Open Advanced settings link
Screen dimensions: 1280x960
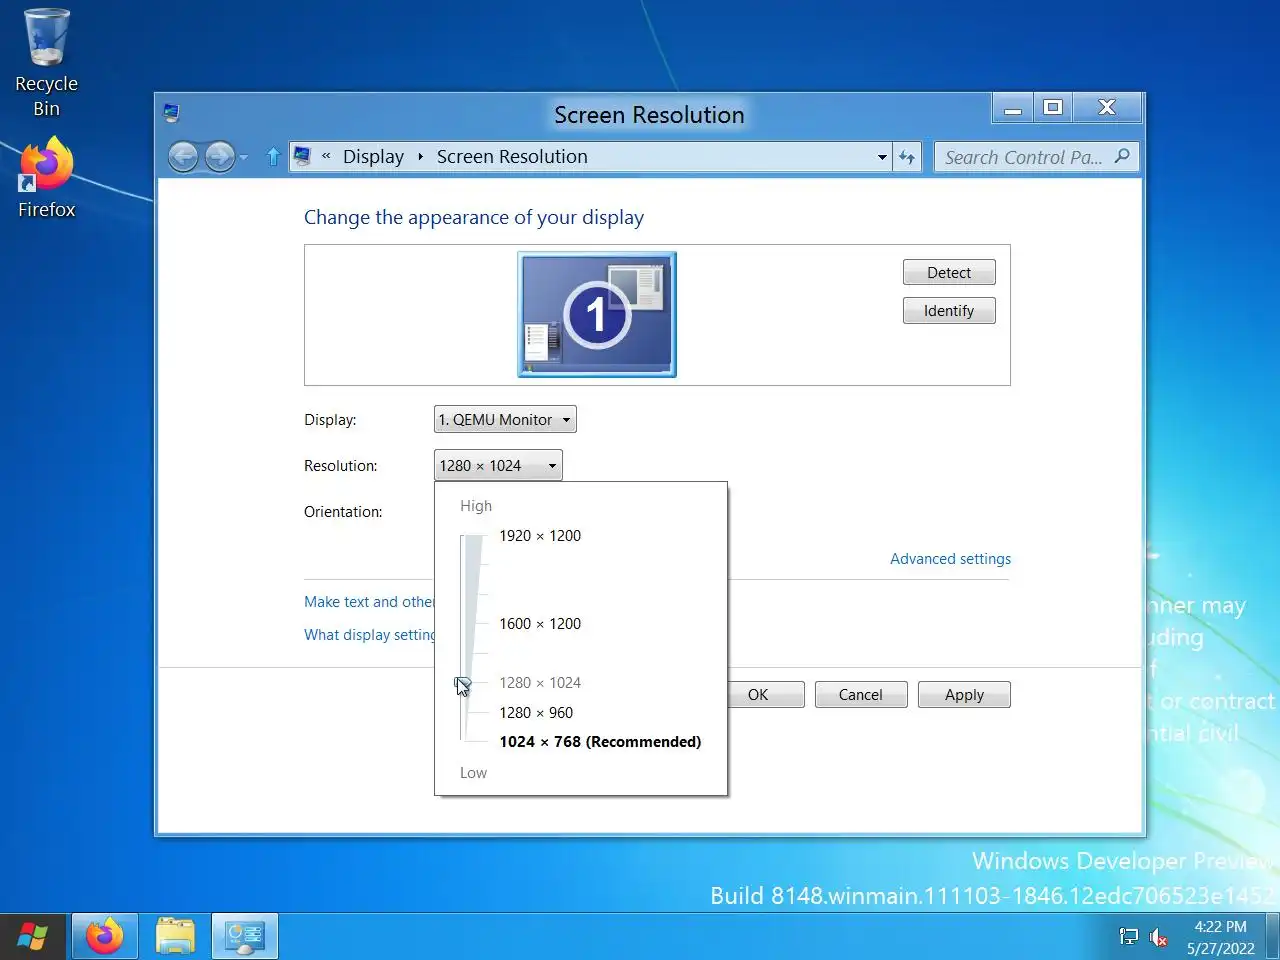coord(950,559)
